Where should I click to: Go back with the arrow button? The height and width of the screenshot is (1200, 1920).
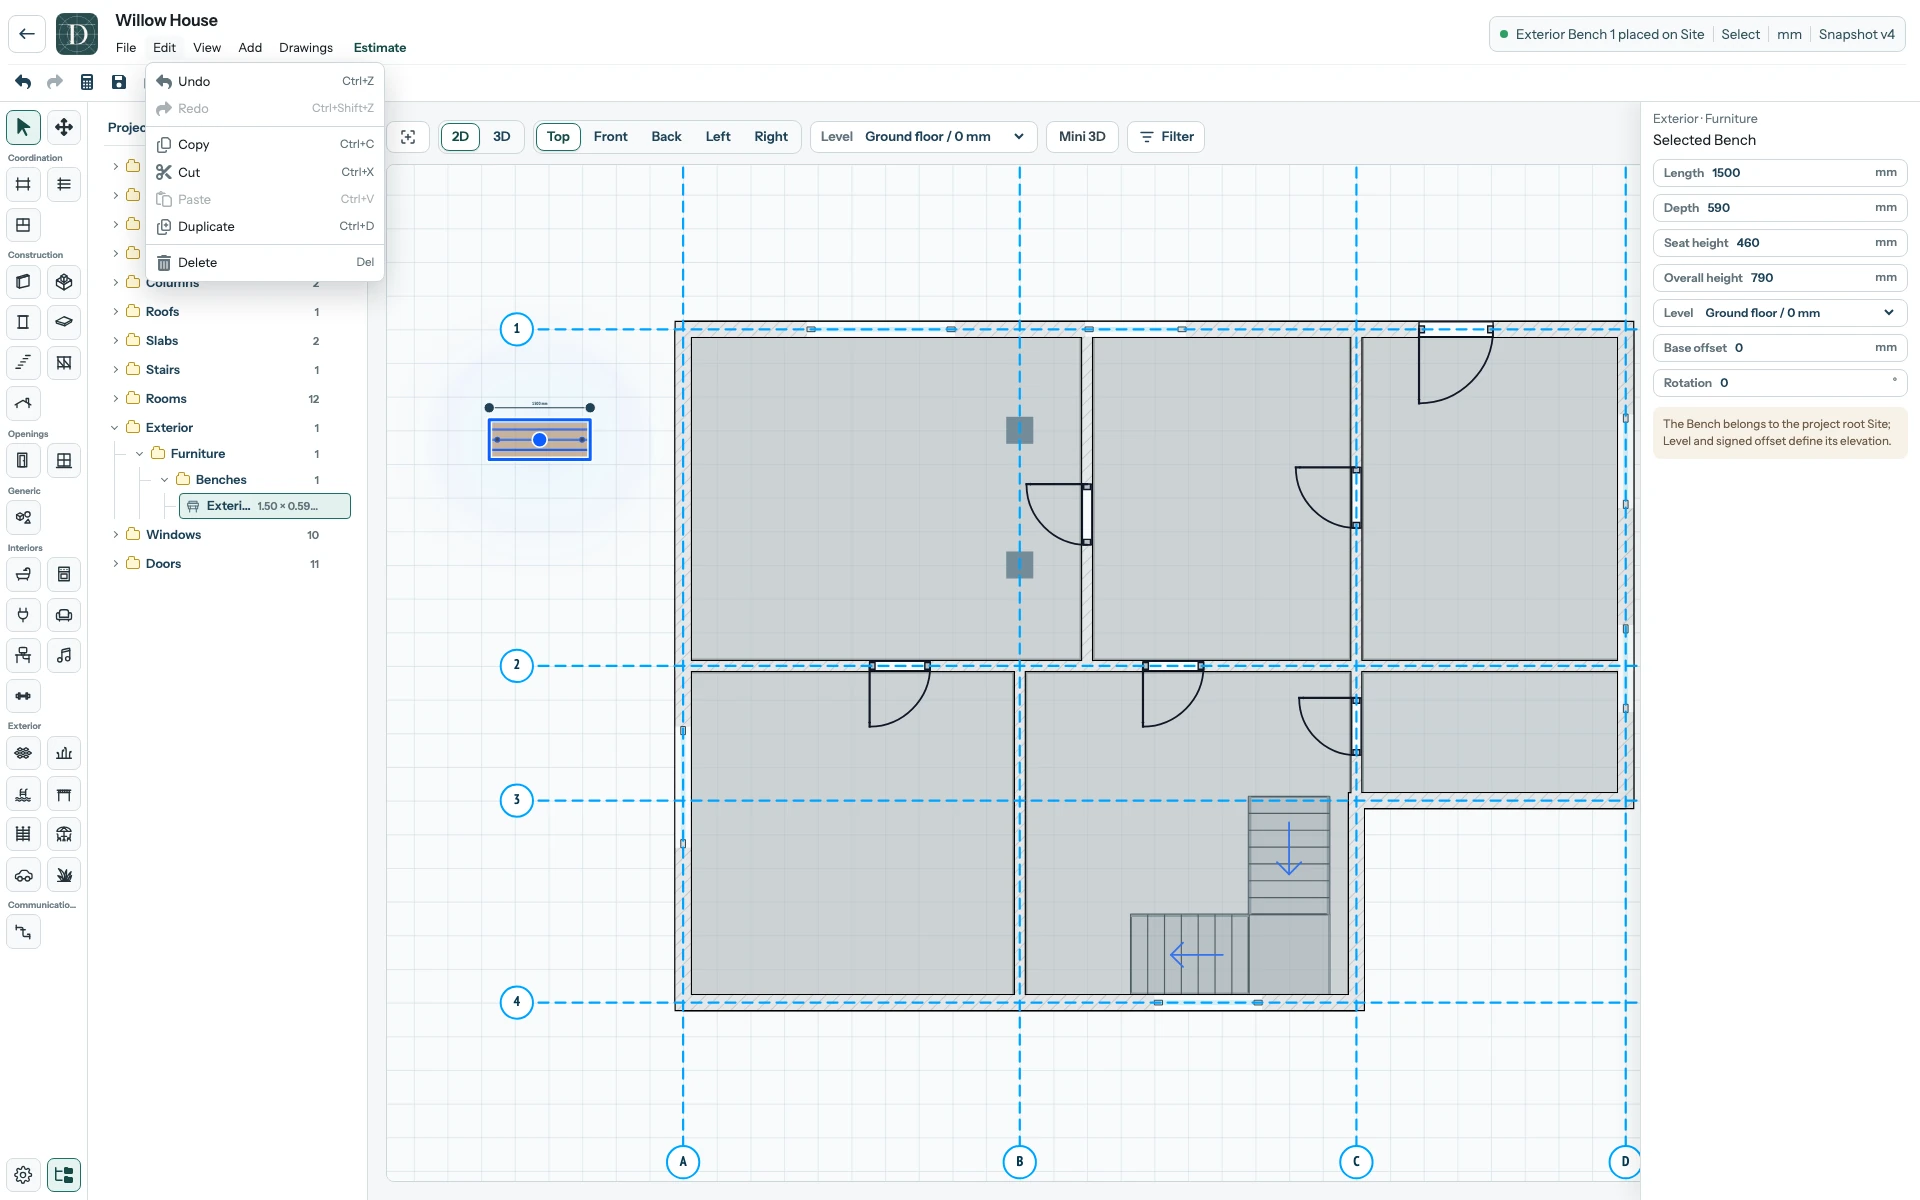(x=27, y=34)
